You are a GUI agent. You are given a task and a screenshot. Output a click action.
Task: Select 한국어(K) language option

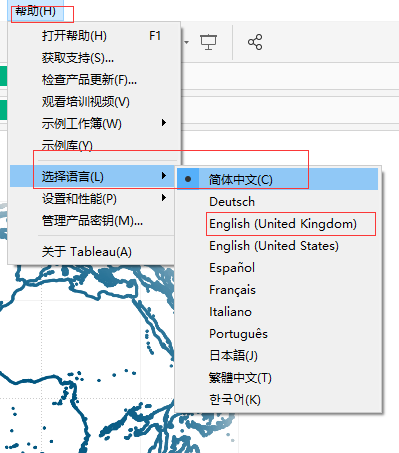click(x=278, y=400)
